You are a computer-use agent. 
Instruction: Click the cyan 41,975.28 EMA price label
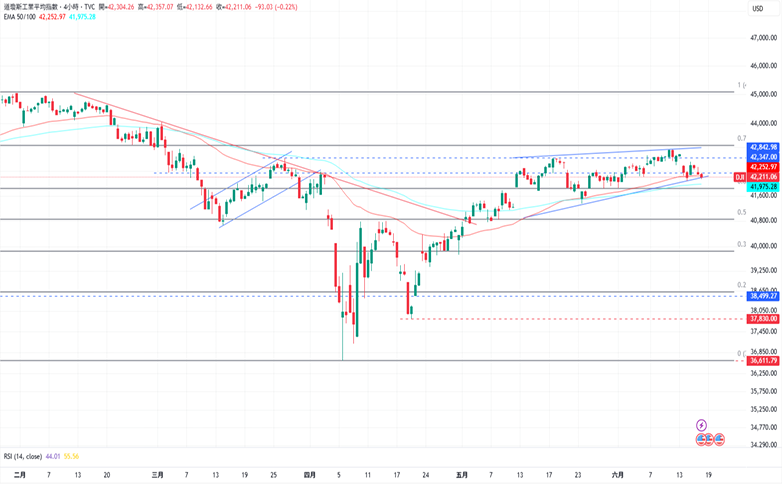click(764, 187)
